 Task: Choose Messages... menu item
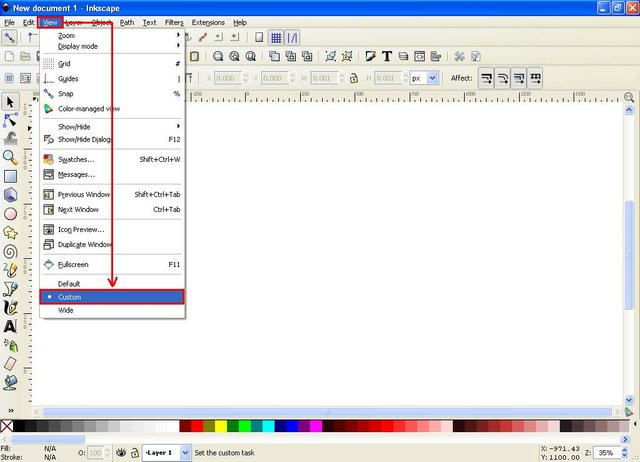pyautogui.click(x=112, y=174)
